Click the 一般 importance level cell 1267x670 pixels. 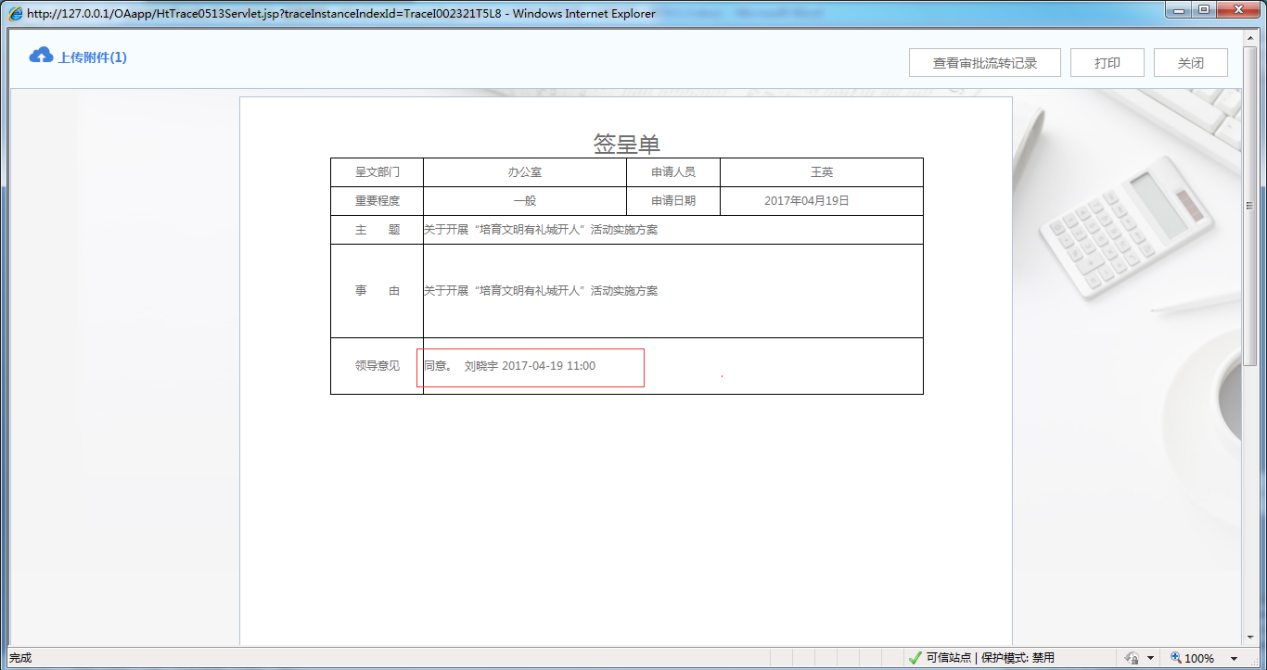525,199
